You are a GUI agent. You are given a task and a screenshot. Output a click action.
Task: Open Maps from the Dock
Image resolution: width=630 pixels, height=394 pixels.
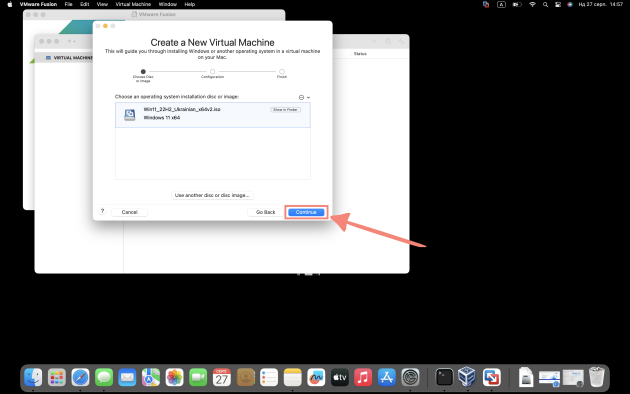click(151, 378)
